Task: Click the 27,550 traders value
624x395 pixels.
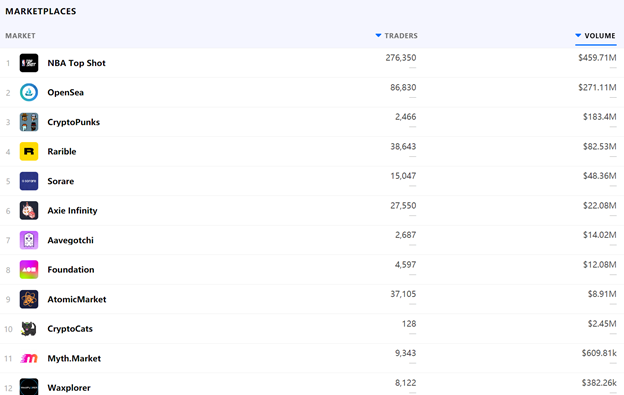Action: coord(403,206)
